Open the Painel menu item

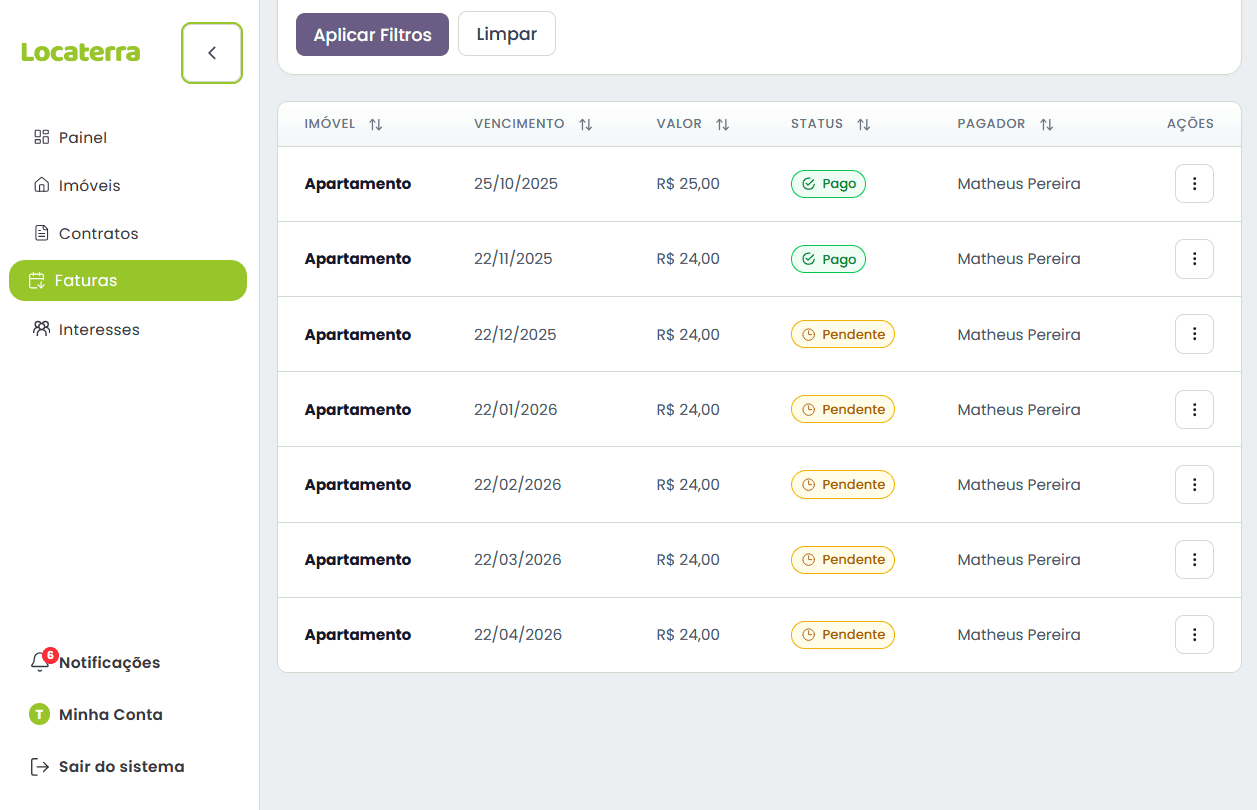(x=82, y=138)
